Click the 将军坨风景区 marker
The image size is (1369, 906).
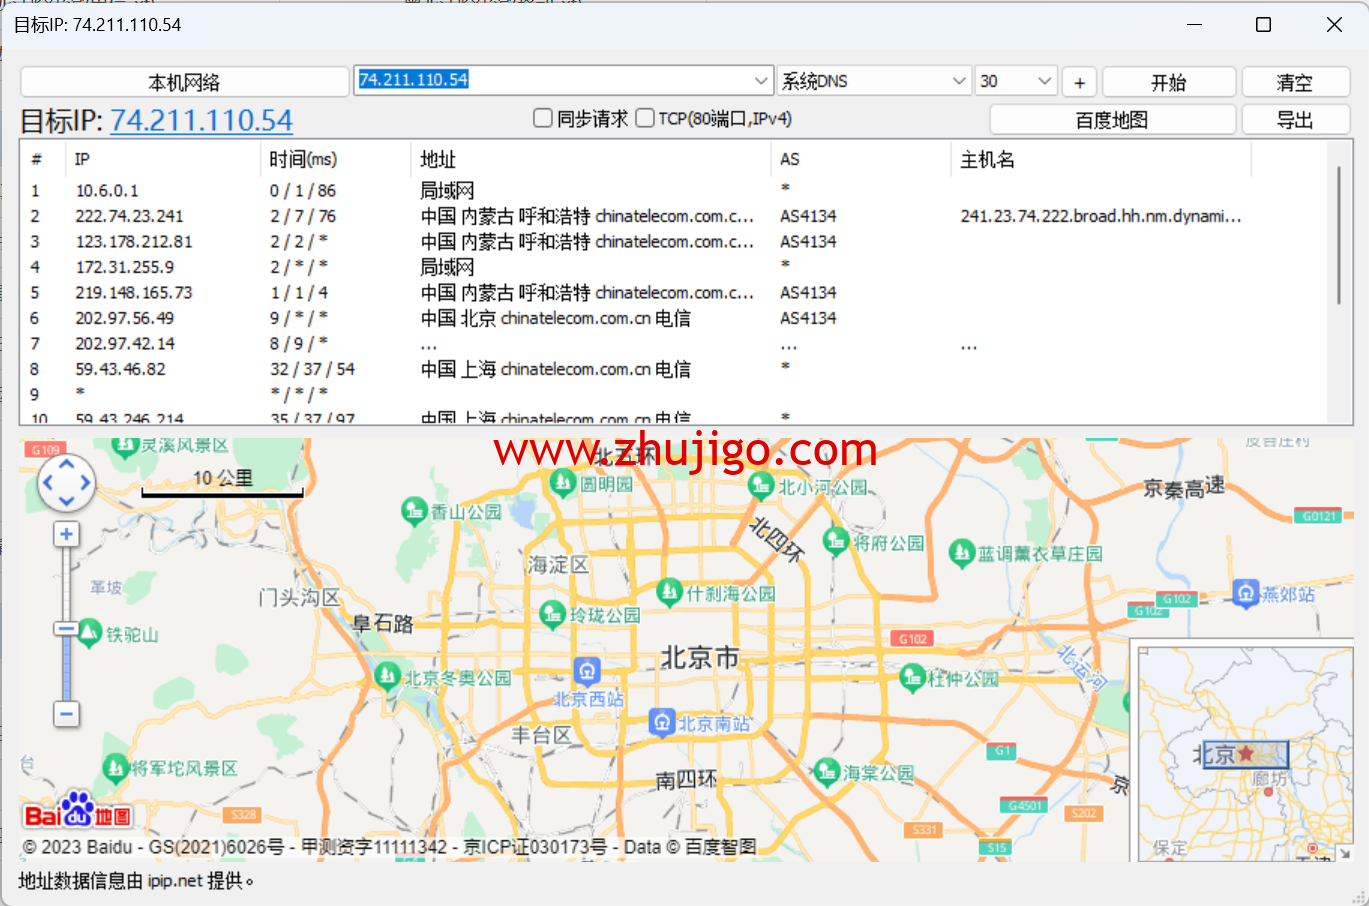(x=115, y=768)
